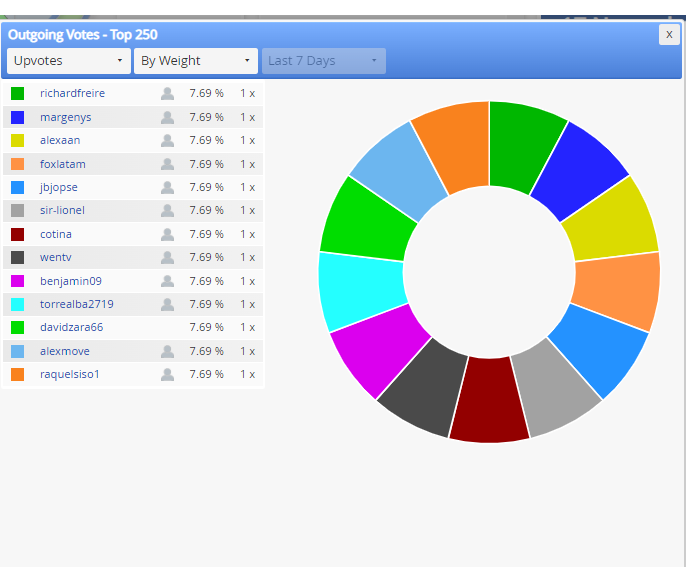Click the person icon beside wentv

pos(167,257)
